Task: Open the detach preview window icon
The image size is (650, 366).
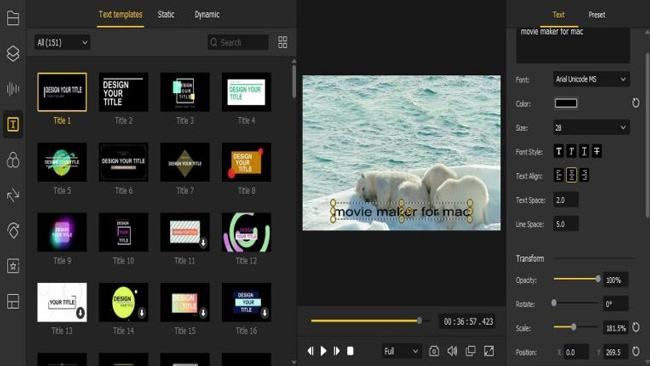Action: click(x=471, y=351)
